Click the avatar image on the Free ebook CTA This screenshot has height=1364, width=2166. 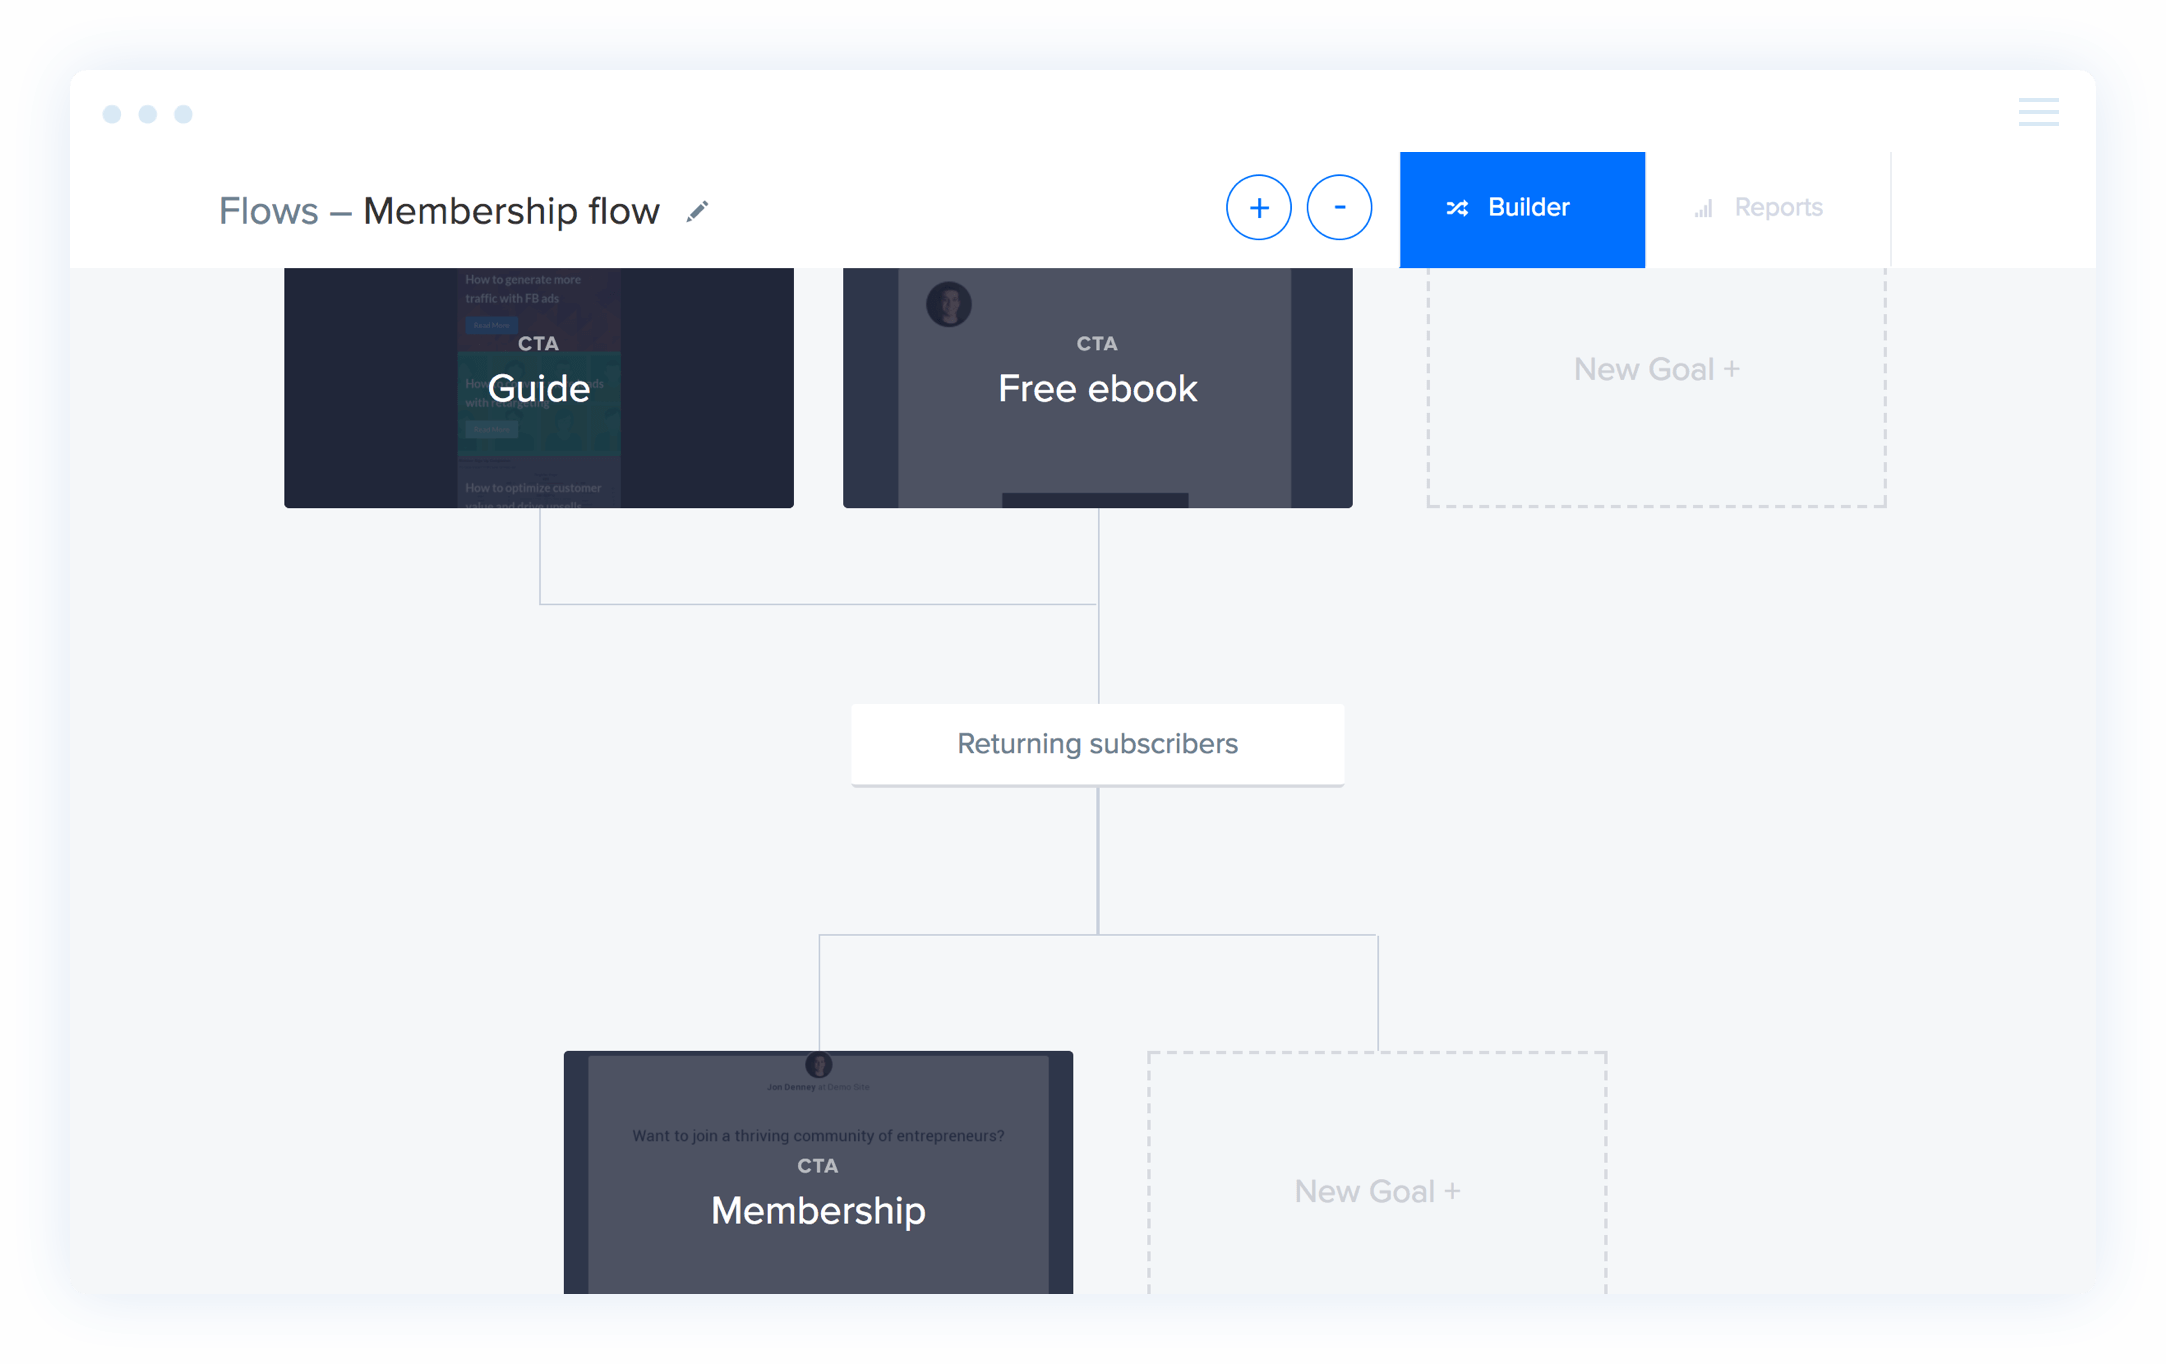click(949, 305)
